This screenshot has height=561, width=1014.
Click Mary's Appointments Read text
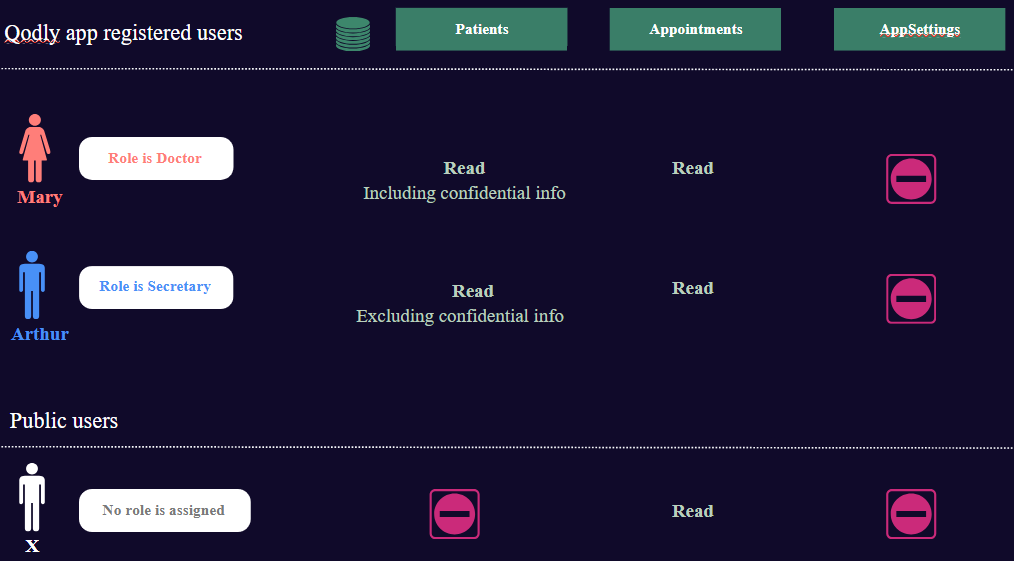693,168
